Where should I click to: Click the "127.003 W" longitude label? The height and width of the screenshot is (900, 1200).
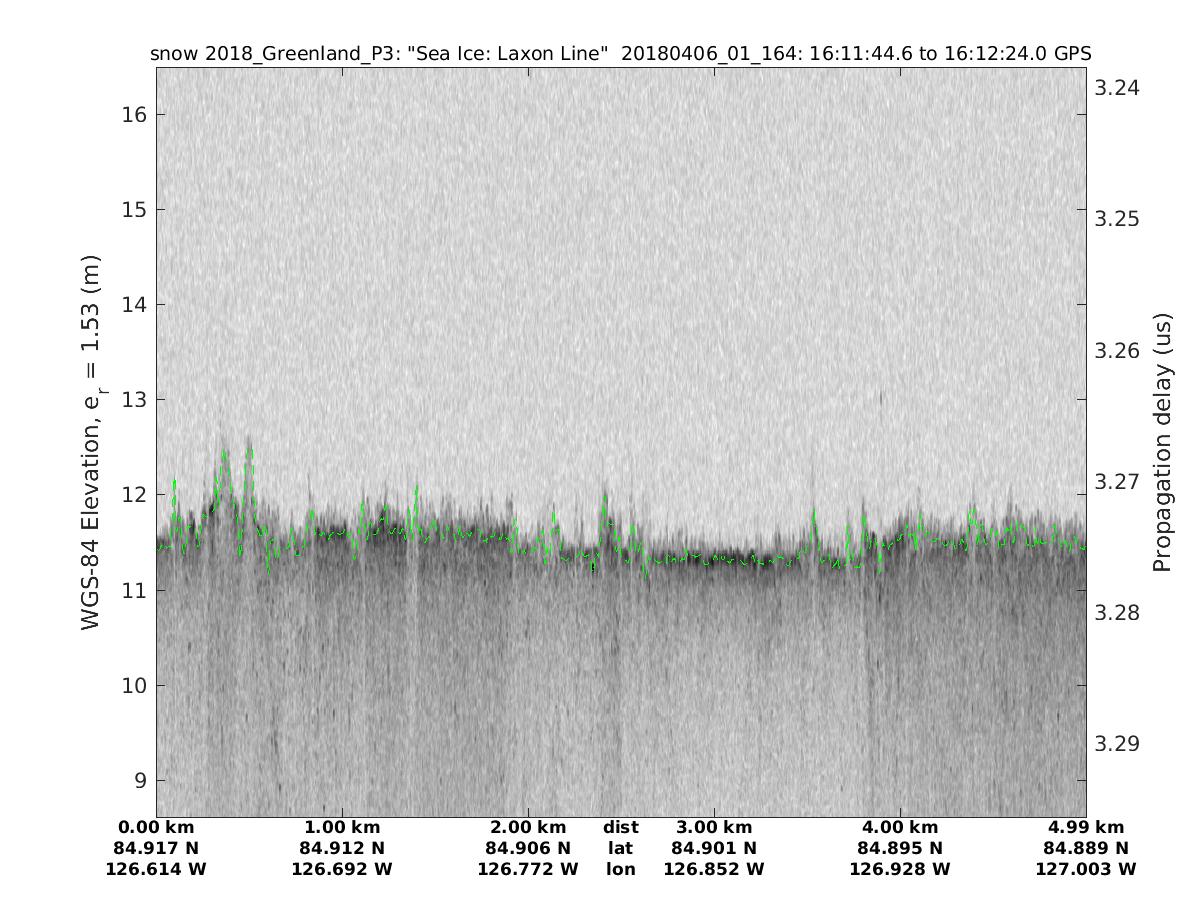[1086, 870]
